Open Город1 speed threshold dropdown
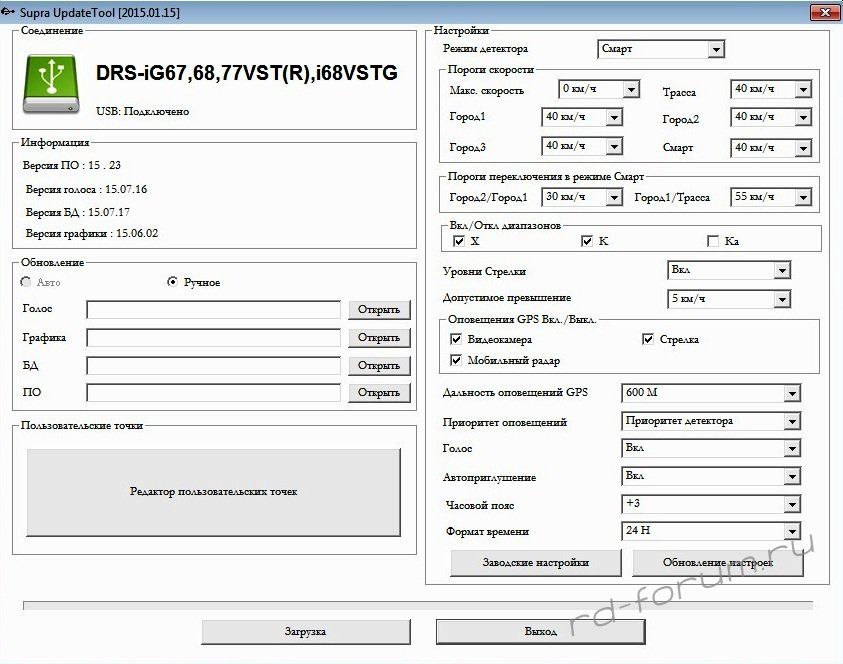Screen dimensions: 843x664 coord(582,117)
